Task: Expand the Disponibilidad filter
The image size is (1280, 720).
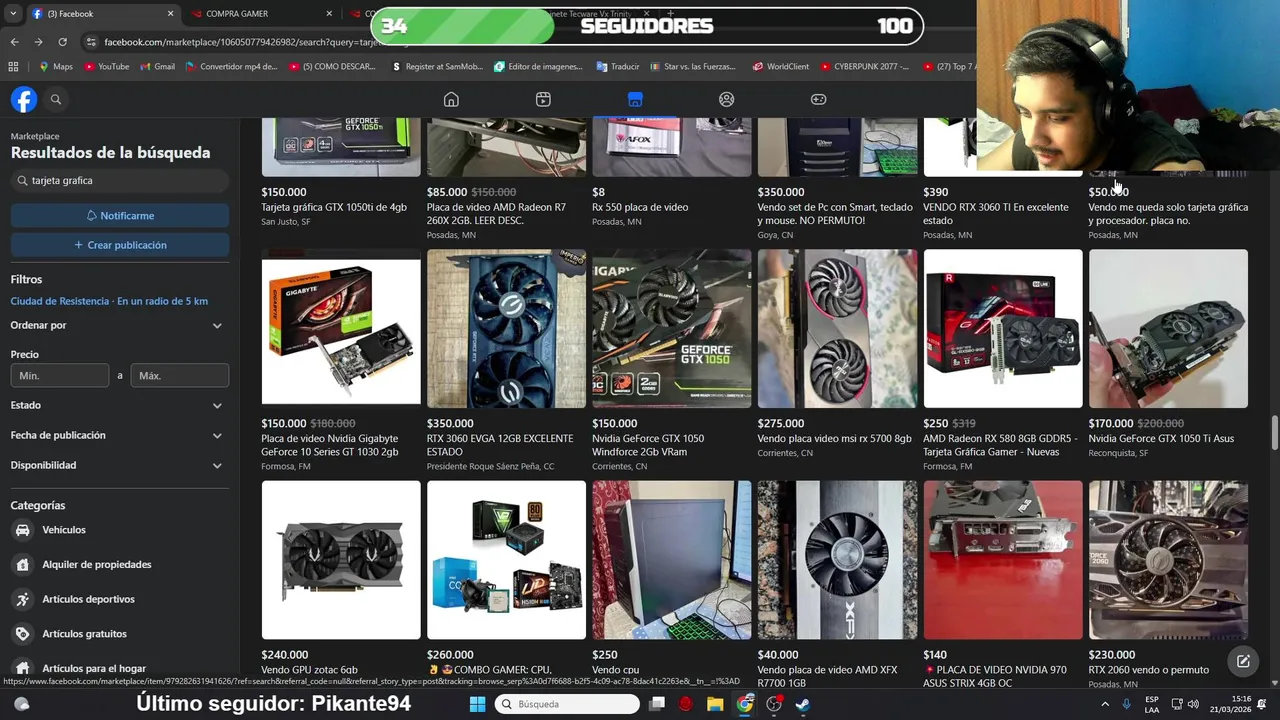Action: click(x=120, y=465)
